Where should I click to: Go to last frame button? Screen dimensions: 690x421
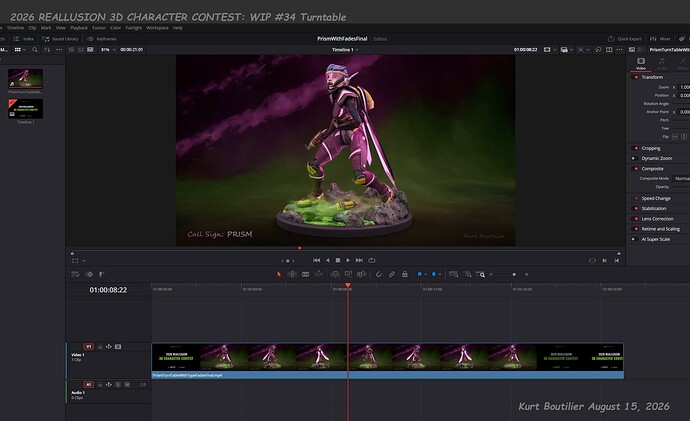[359, 260]
